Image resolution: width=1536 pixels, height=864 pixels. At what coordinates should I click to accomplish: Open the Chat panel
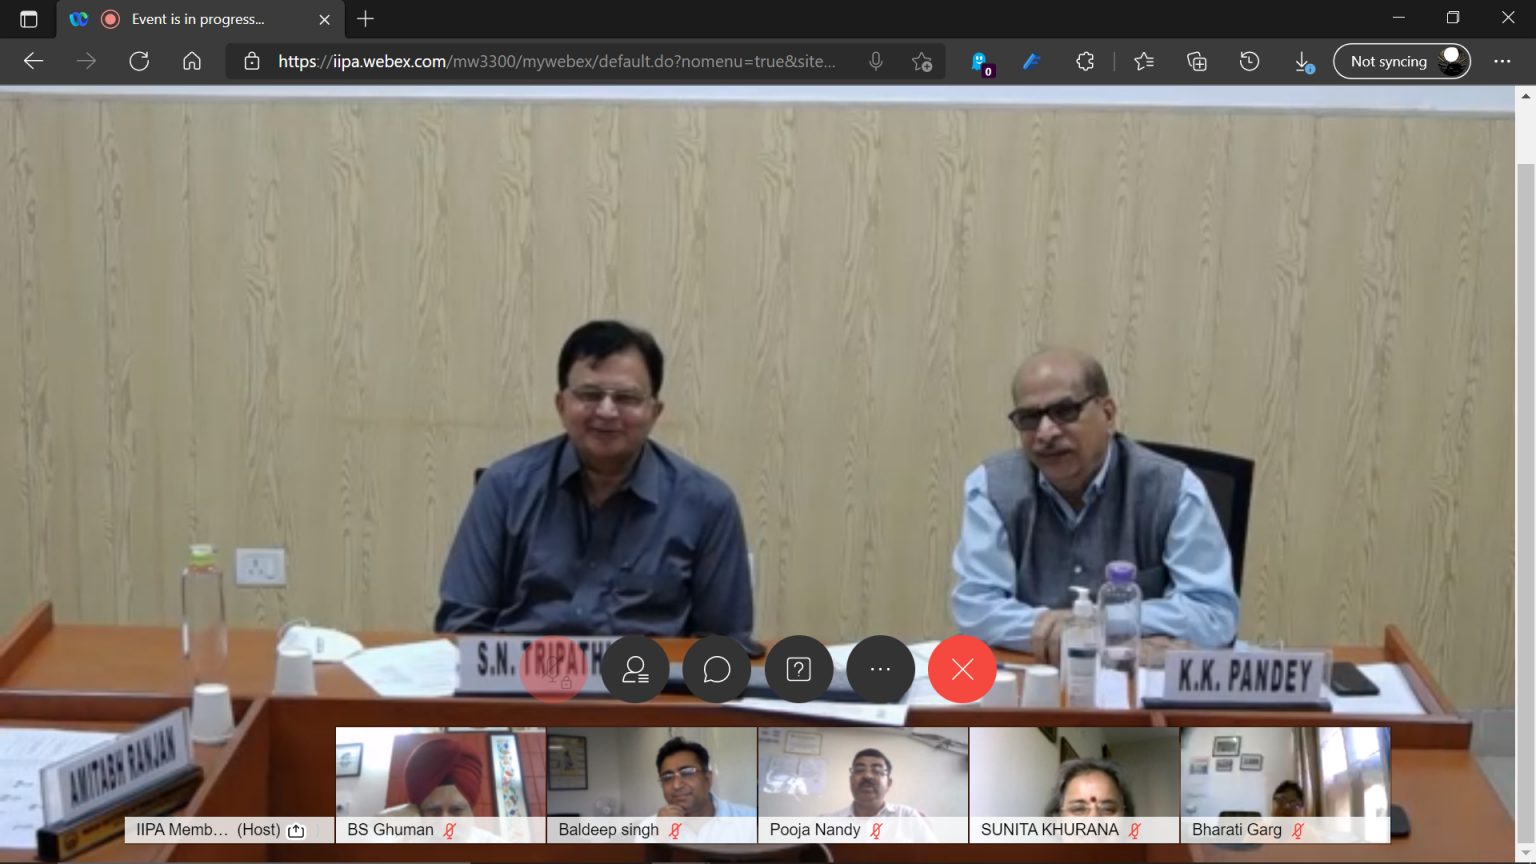(717, 669)
